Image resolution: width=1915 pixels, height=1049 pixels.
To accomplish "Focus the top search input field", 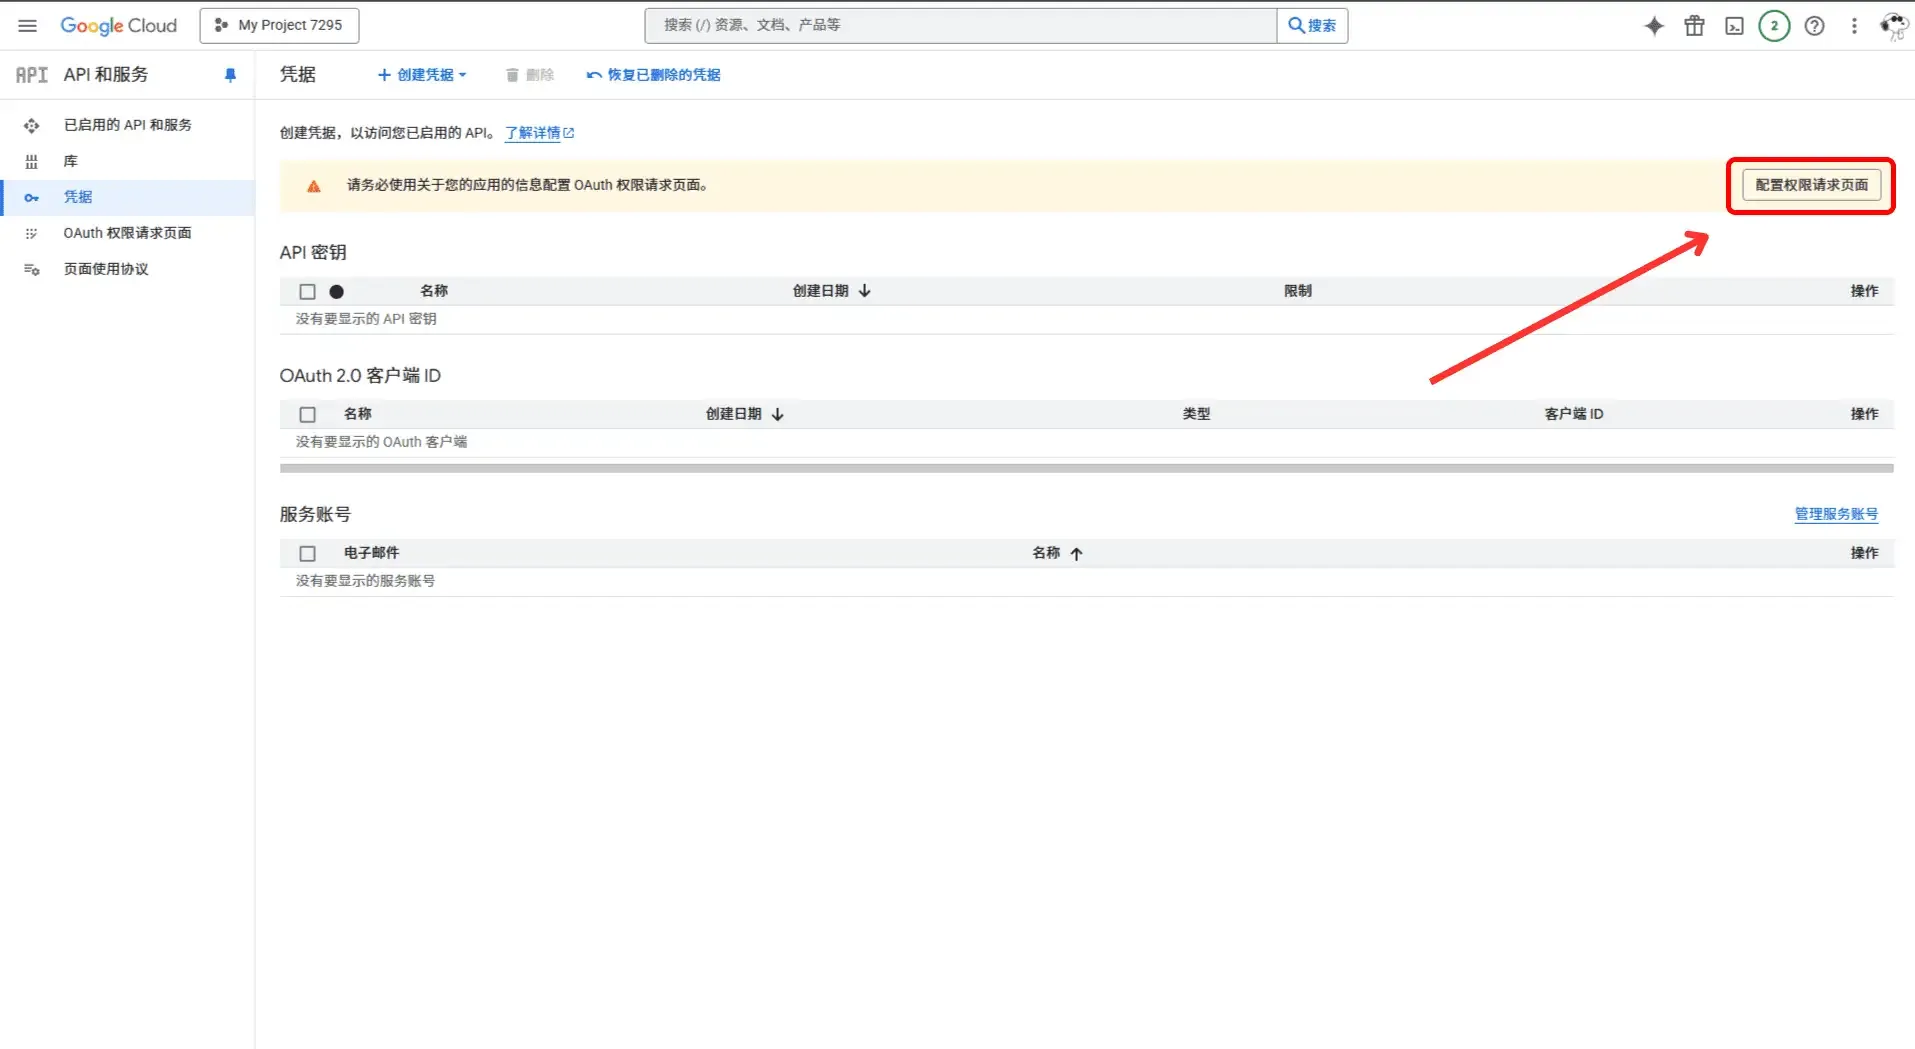I will (961, 26).
